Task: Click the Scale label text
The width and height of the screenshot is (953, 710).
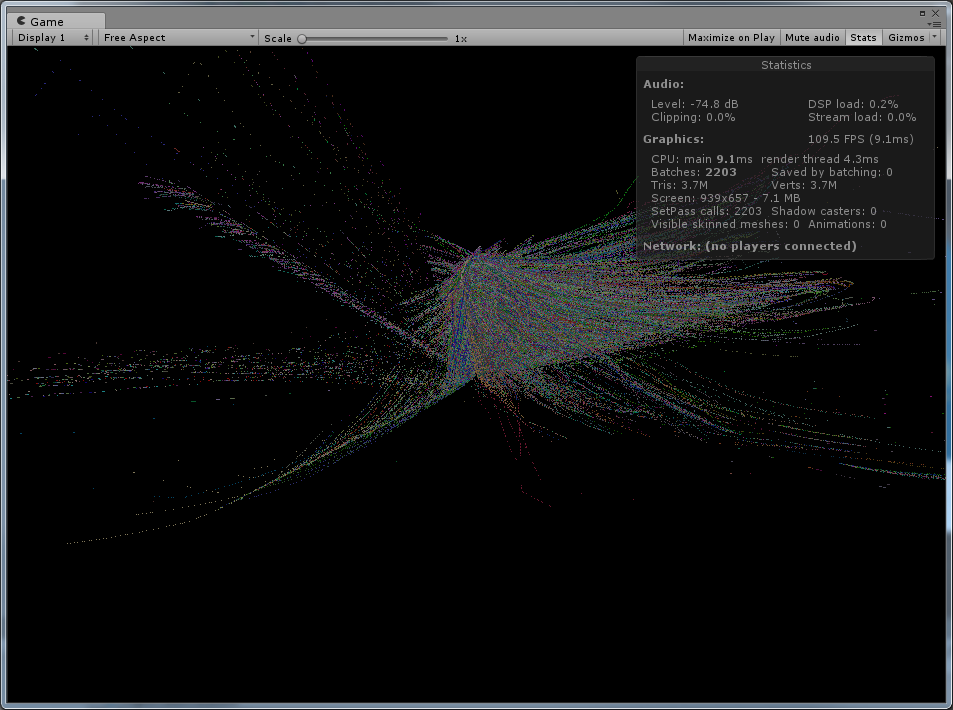Action: click(x=277, y=38)
